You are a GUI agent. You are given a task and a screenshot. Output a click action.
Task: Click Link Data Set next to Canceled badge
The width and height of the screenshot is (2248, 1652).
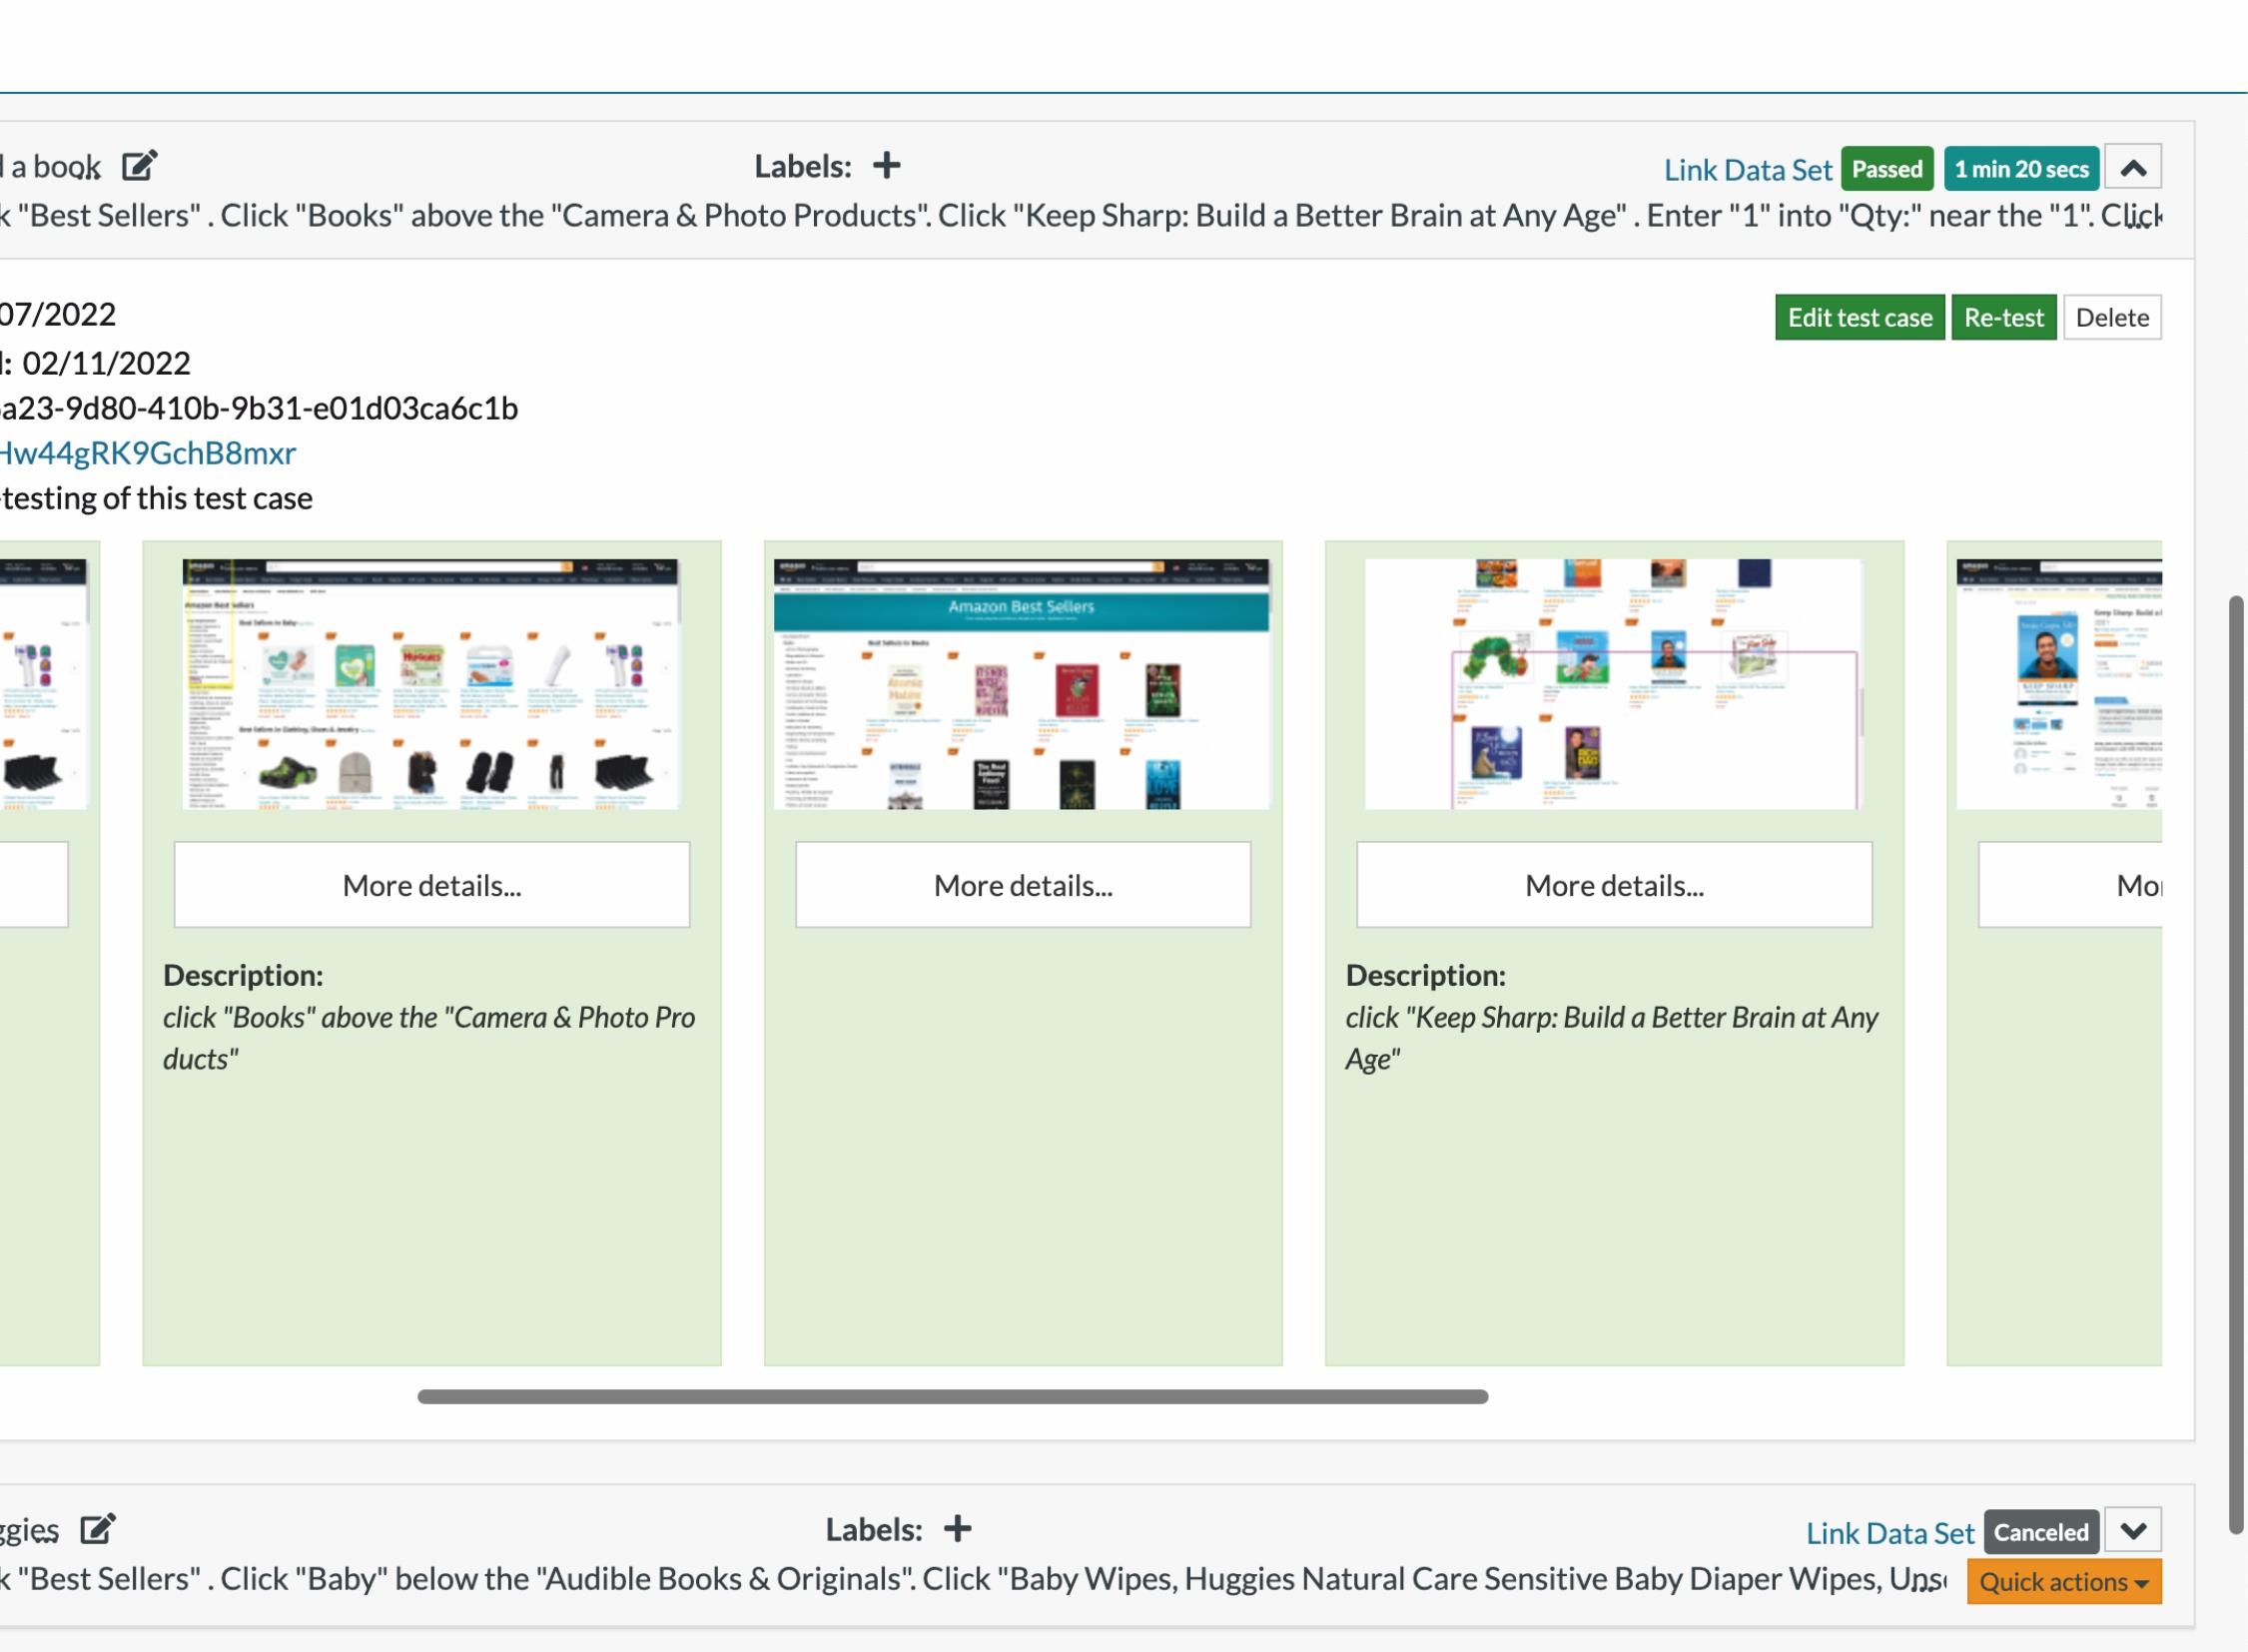pos(1889,1533)
